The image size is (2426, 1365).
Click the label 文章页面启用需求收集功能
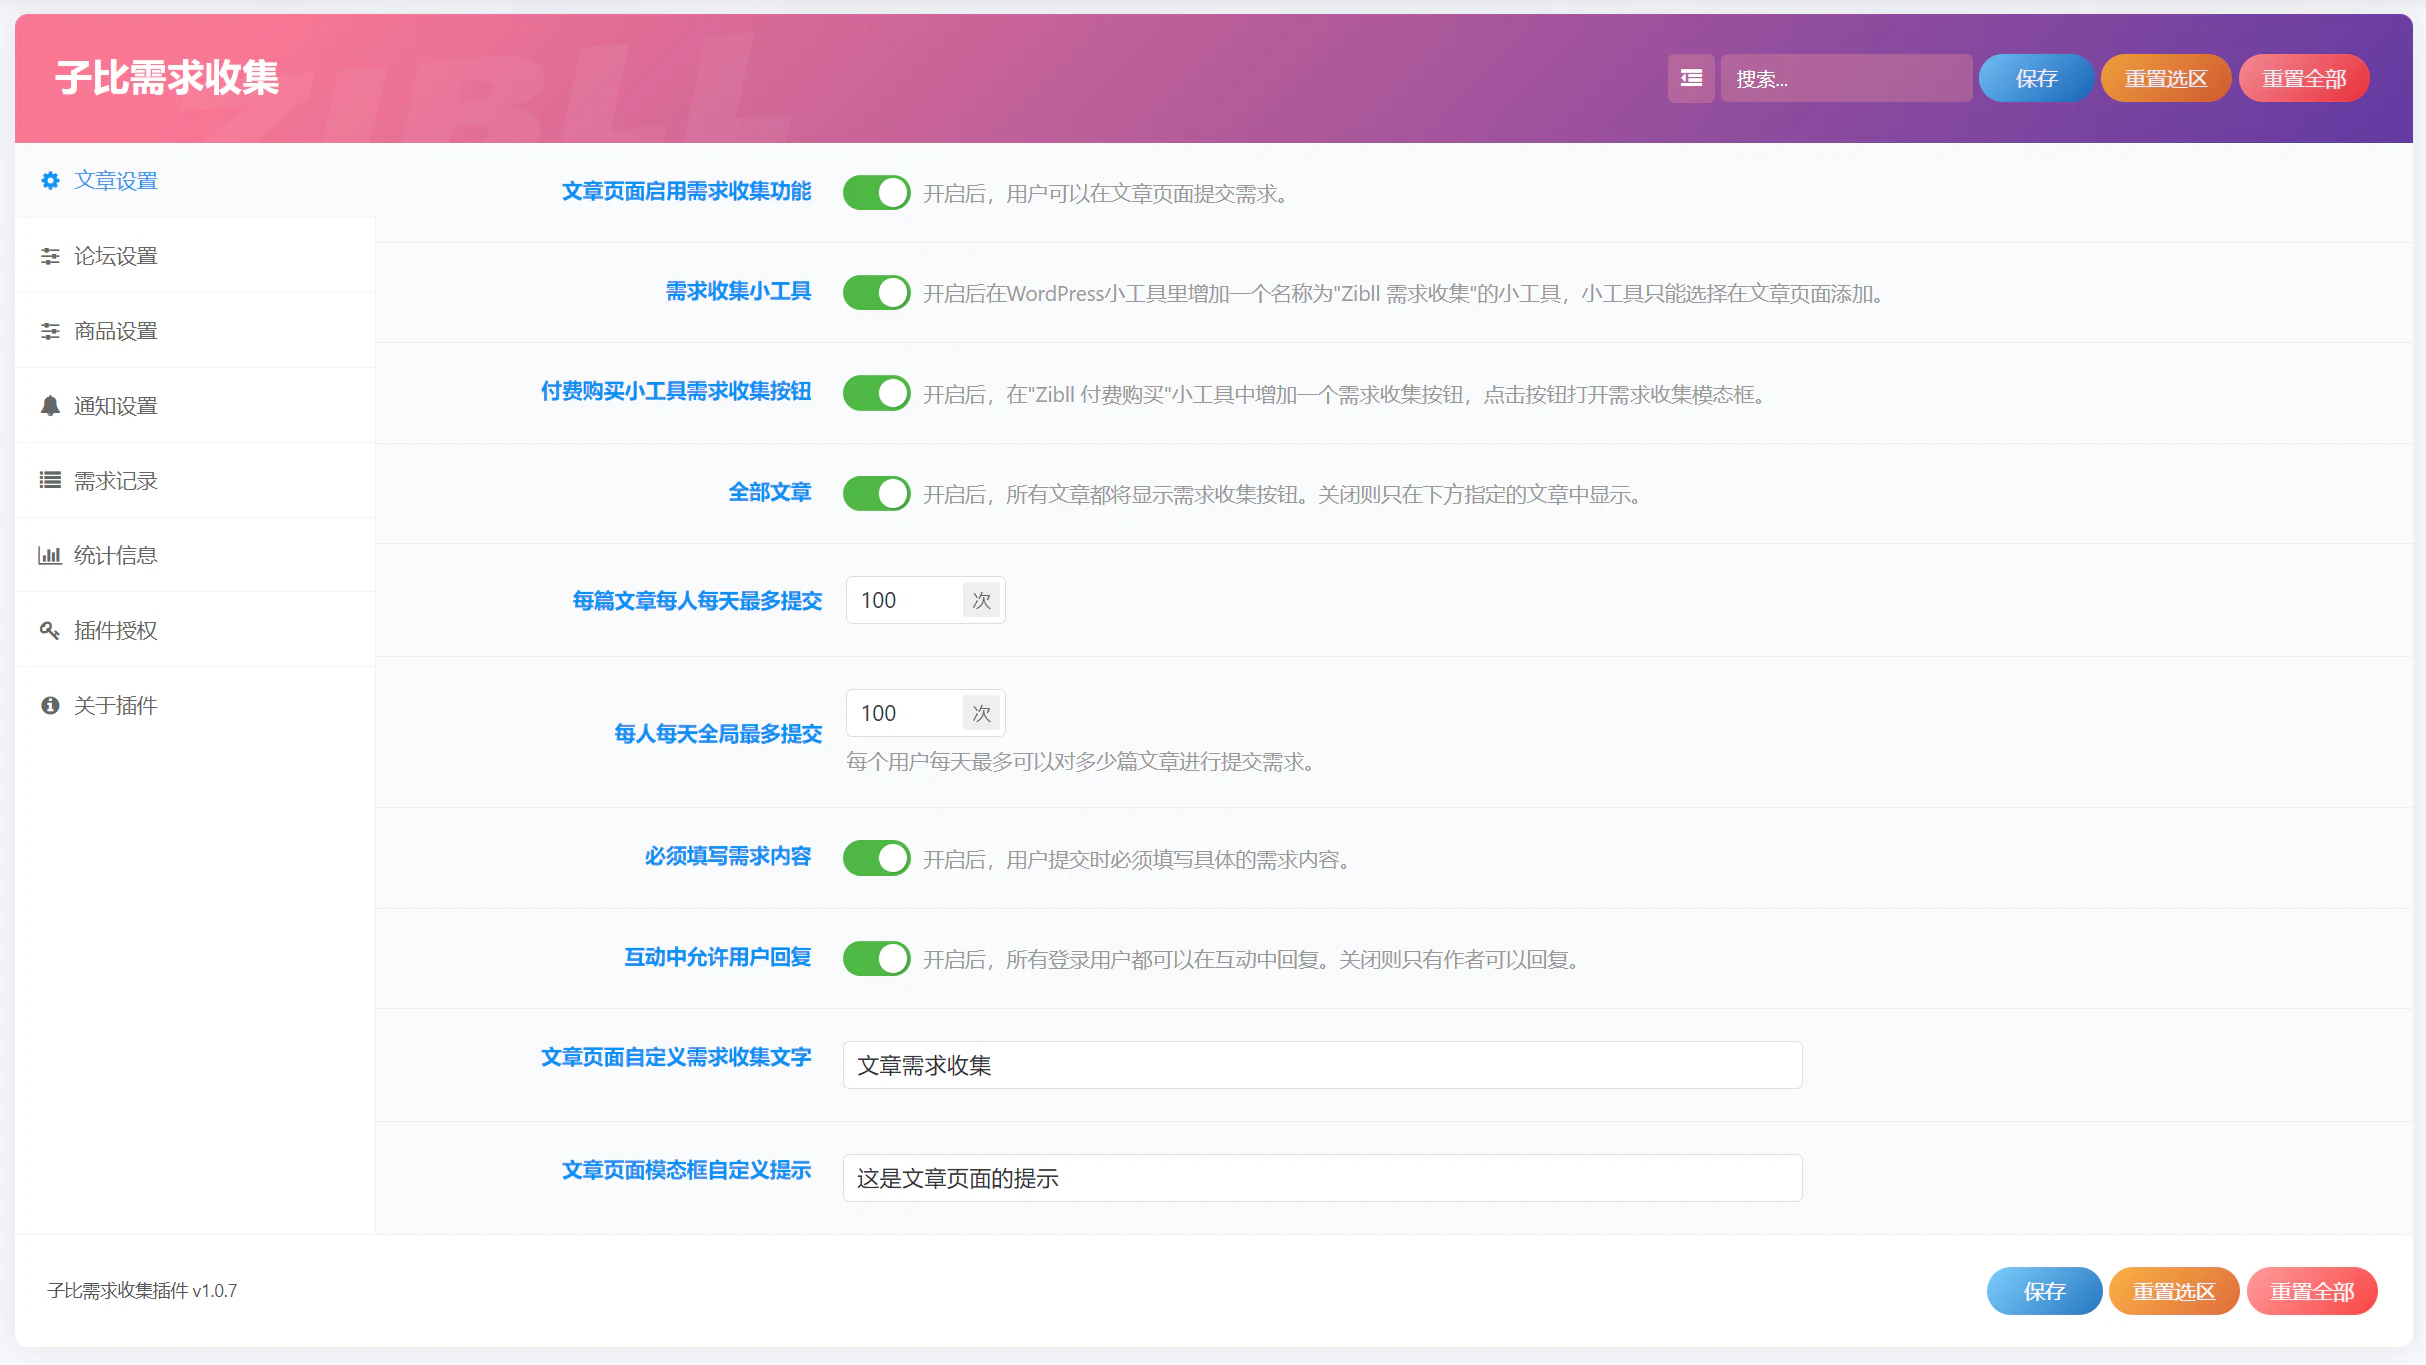[x=686, y=191]
